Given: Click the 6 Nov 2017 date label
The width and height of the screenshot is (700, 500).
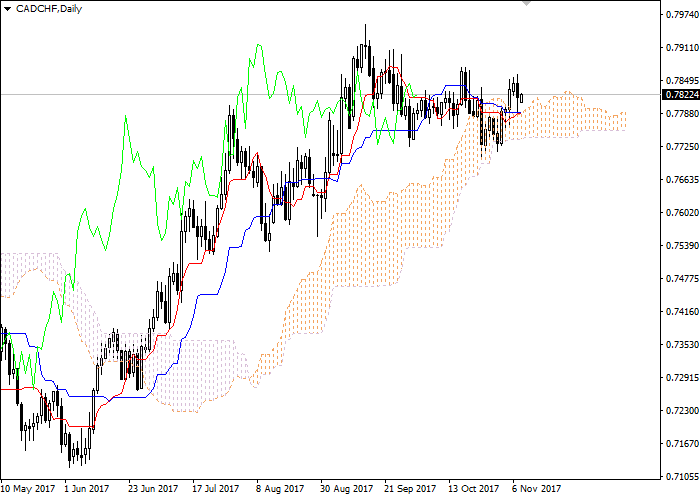Looking at the screenshot, I should (536, 489).
